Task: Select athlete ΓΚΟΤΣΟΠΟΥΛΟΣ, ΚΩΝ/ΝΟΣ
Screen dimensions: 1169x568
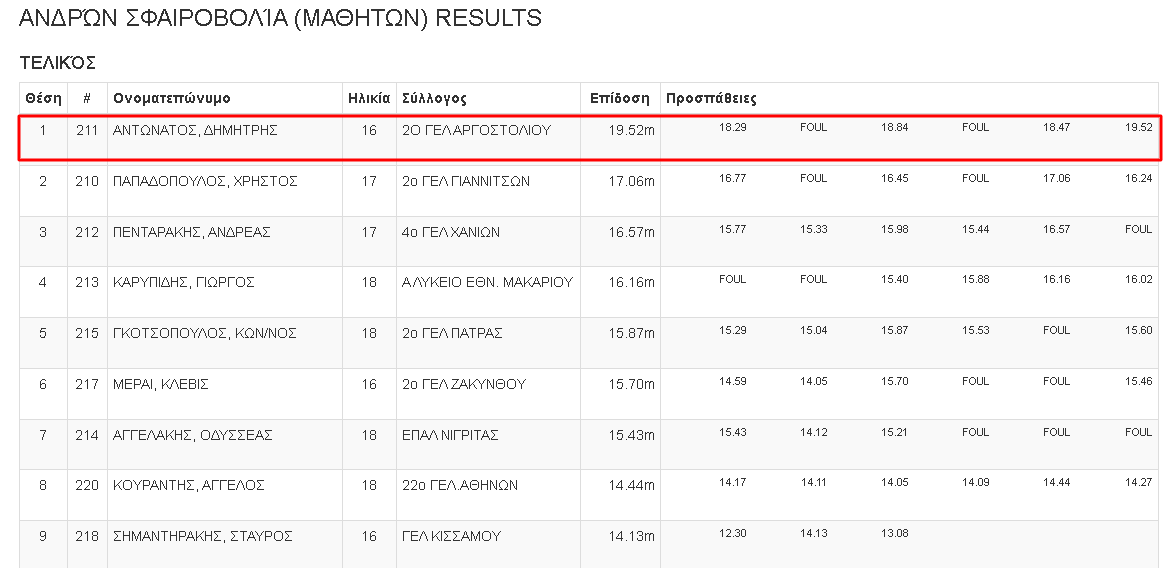Action: pyautogui.click(x=204, y=333)
